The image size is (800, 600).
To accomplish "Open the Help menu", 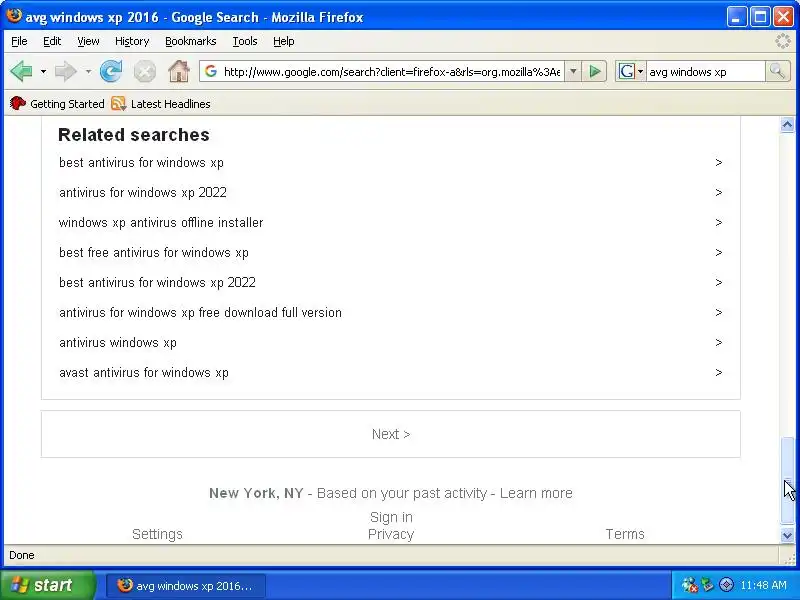I will tap(284, 41).
